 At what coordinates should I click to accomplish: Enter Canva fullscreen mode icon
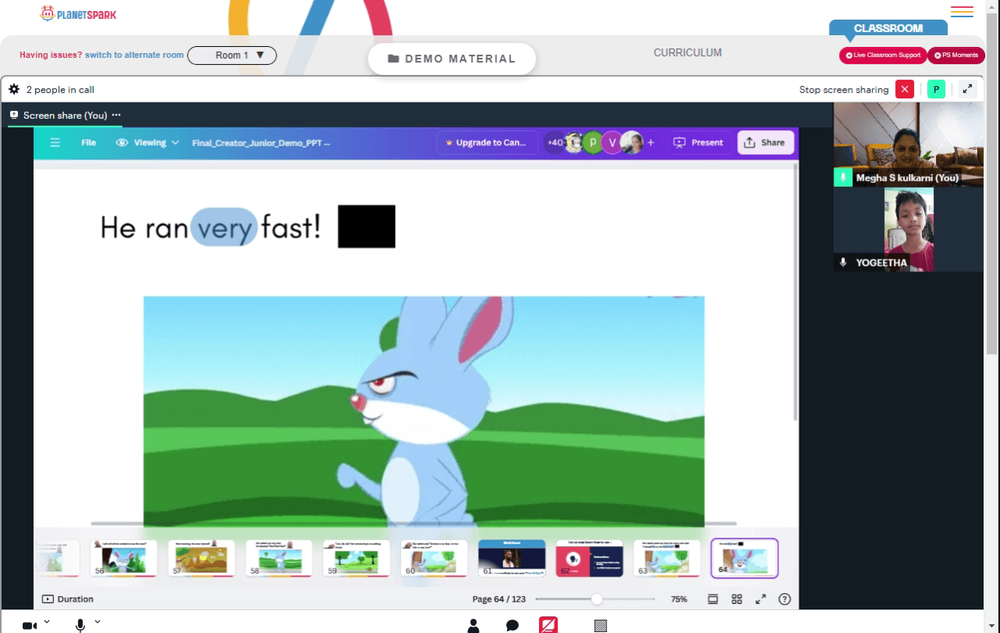click(x=761, y=599)
